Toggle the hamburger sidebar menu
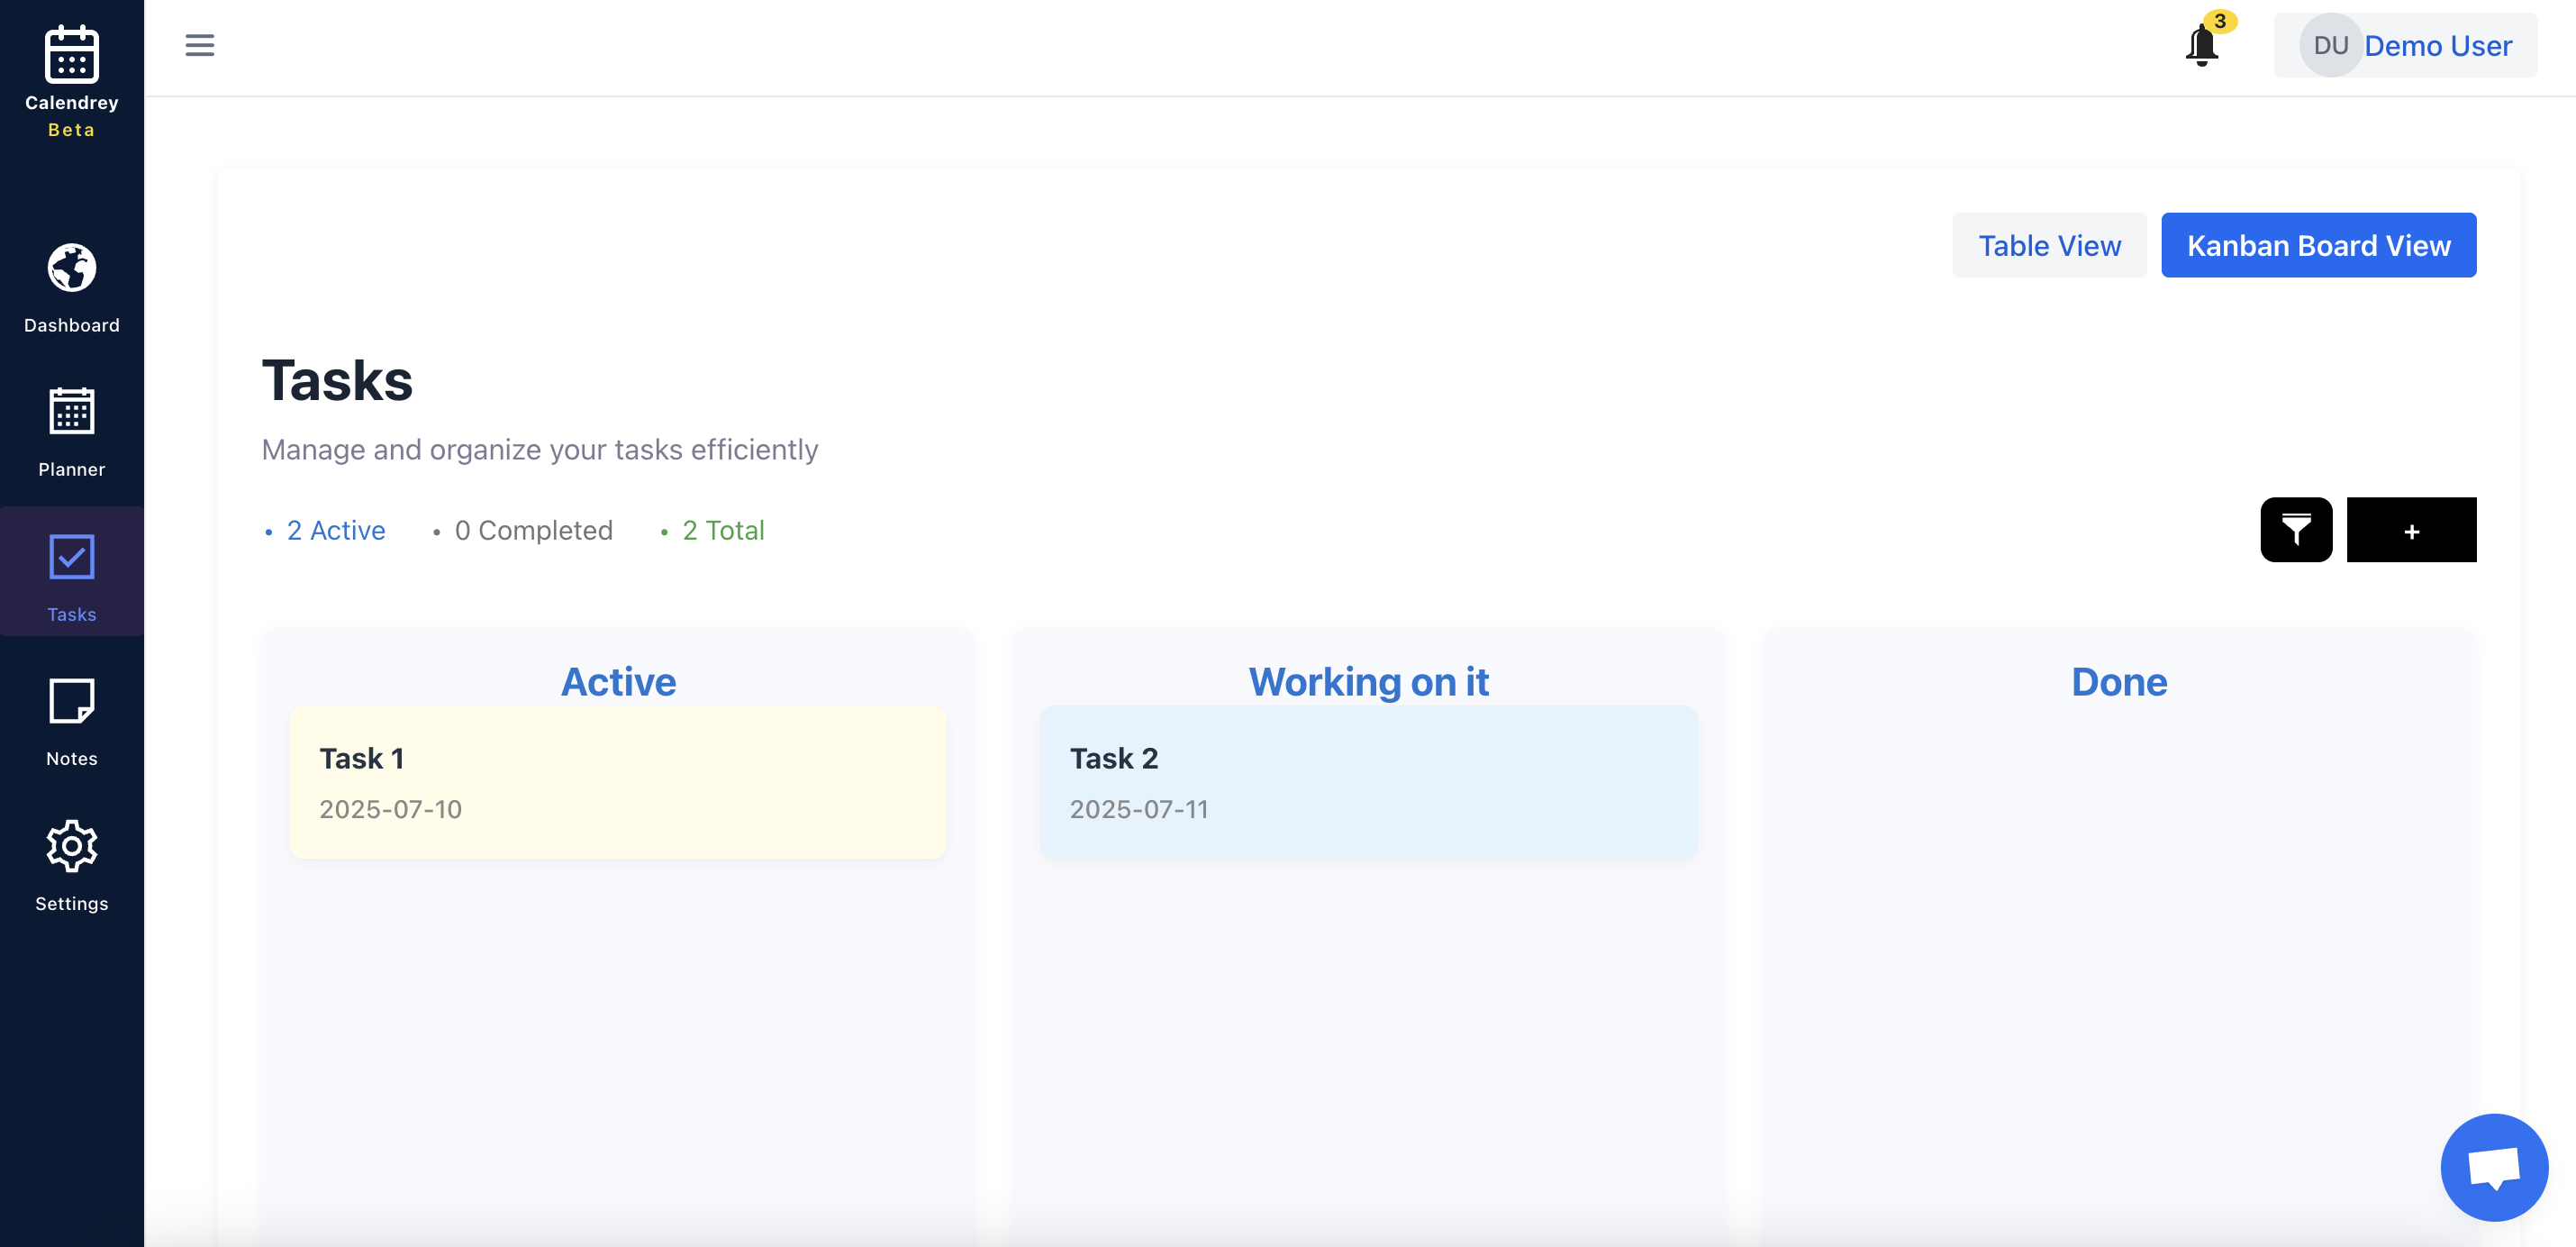 click(199, 46)
